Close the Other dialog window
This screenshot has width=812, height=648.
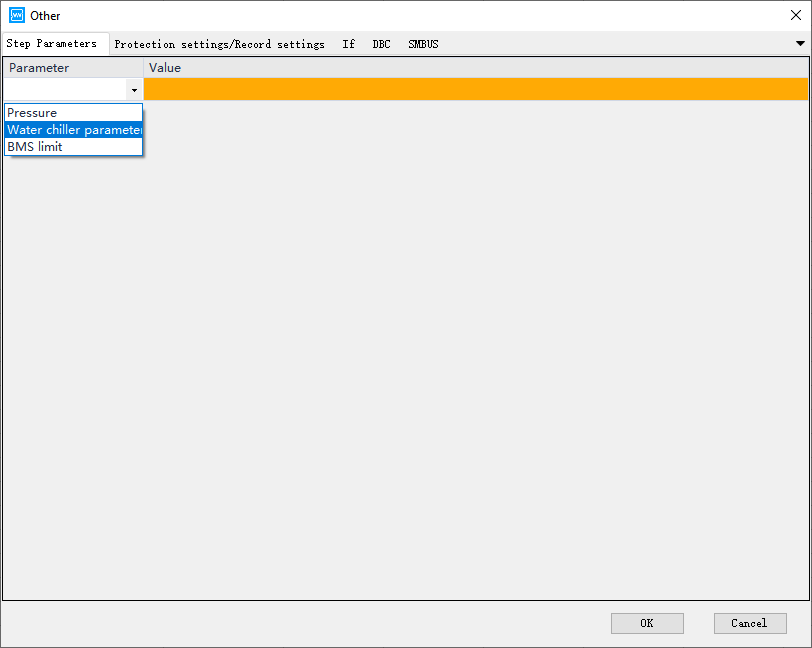[796, 15]
